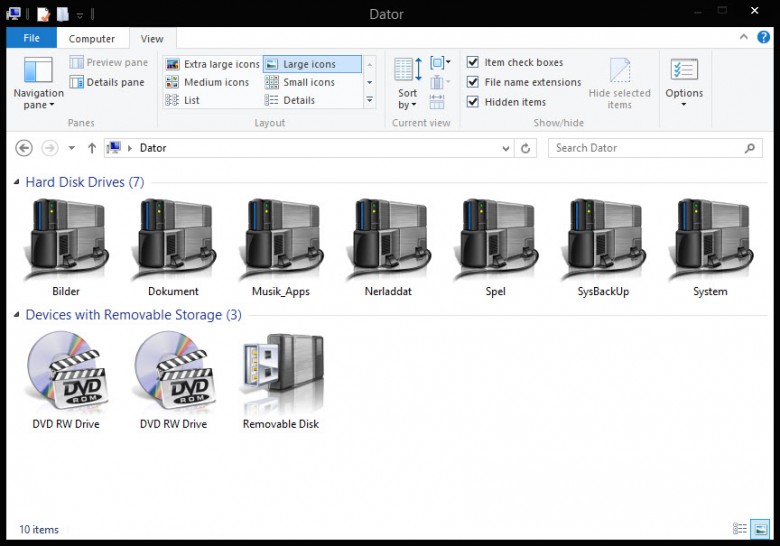Screen dimensions: 780x546
Task: Click the Group by icon
Action: tap(440, 63)
